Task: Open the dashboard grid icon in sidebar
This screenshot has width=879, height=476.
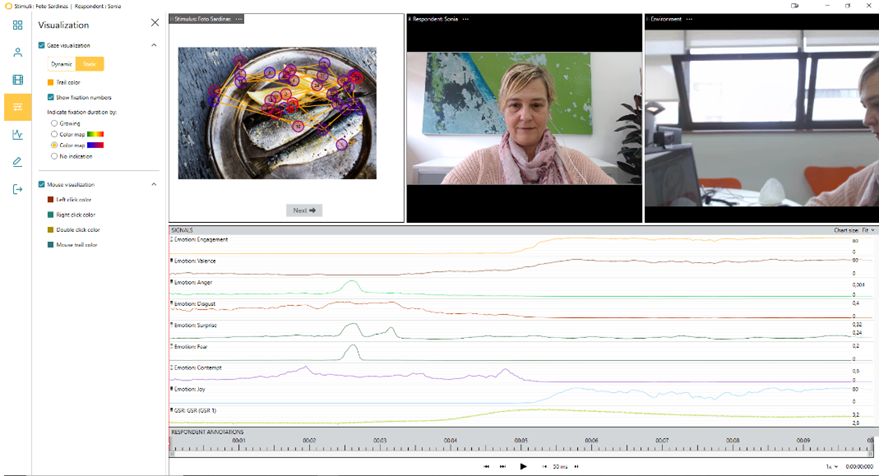Action: (x=17, y=25)
